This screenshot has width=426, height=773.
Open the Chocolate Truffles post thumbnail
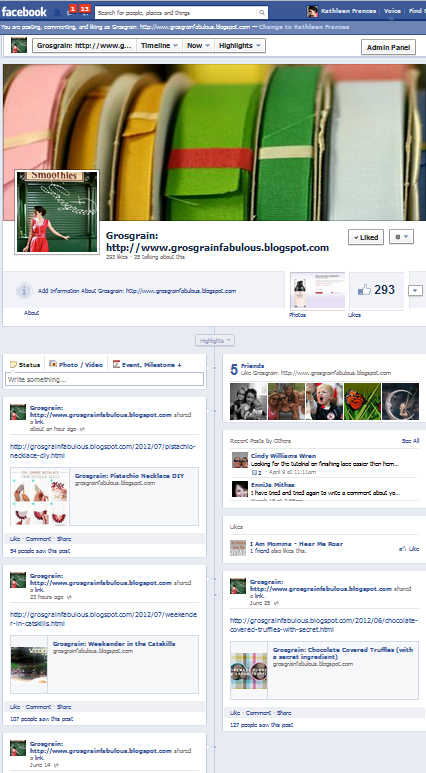(x=249, y=670)
